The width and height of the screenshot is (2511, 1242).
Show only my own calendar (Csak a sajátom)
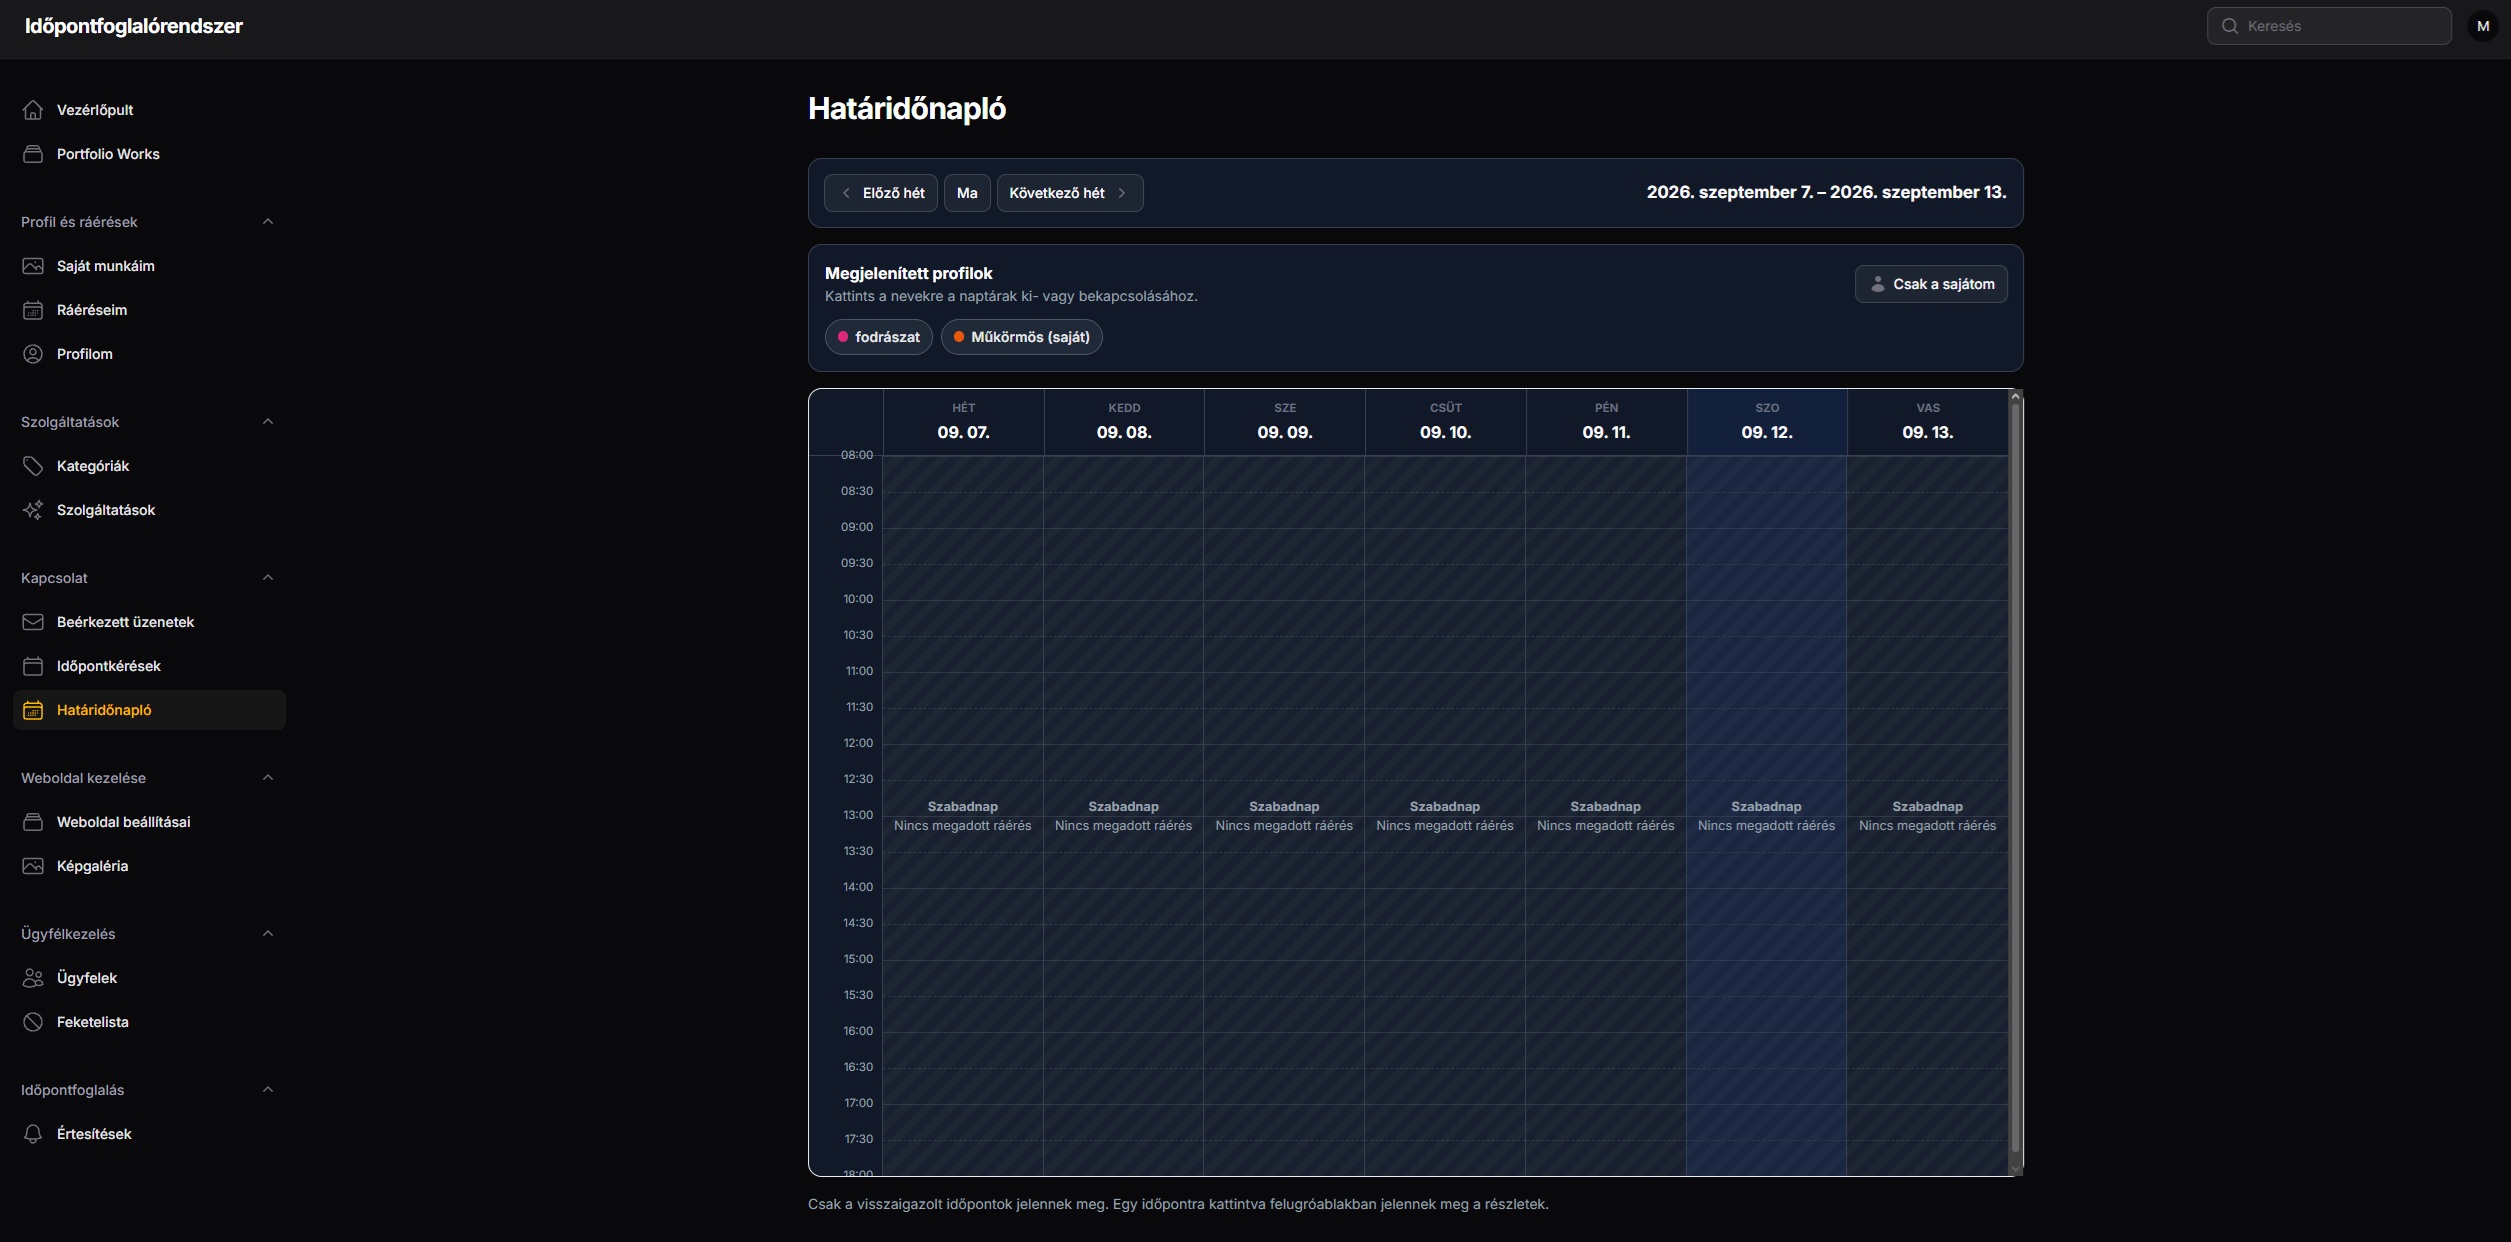1931,284
